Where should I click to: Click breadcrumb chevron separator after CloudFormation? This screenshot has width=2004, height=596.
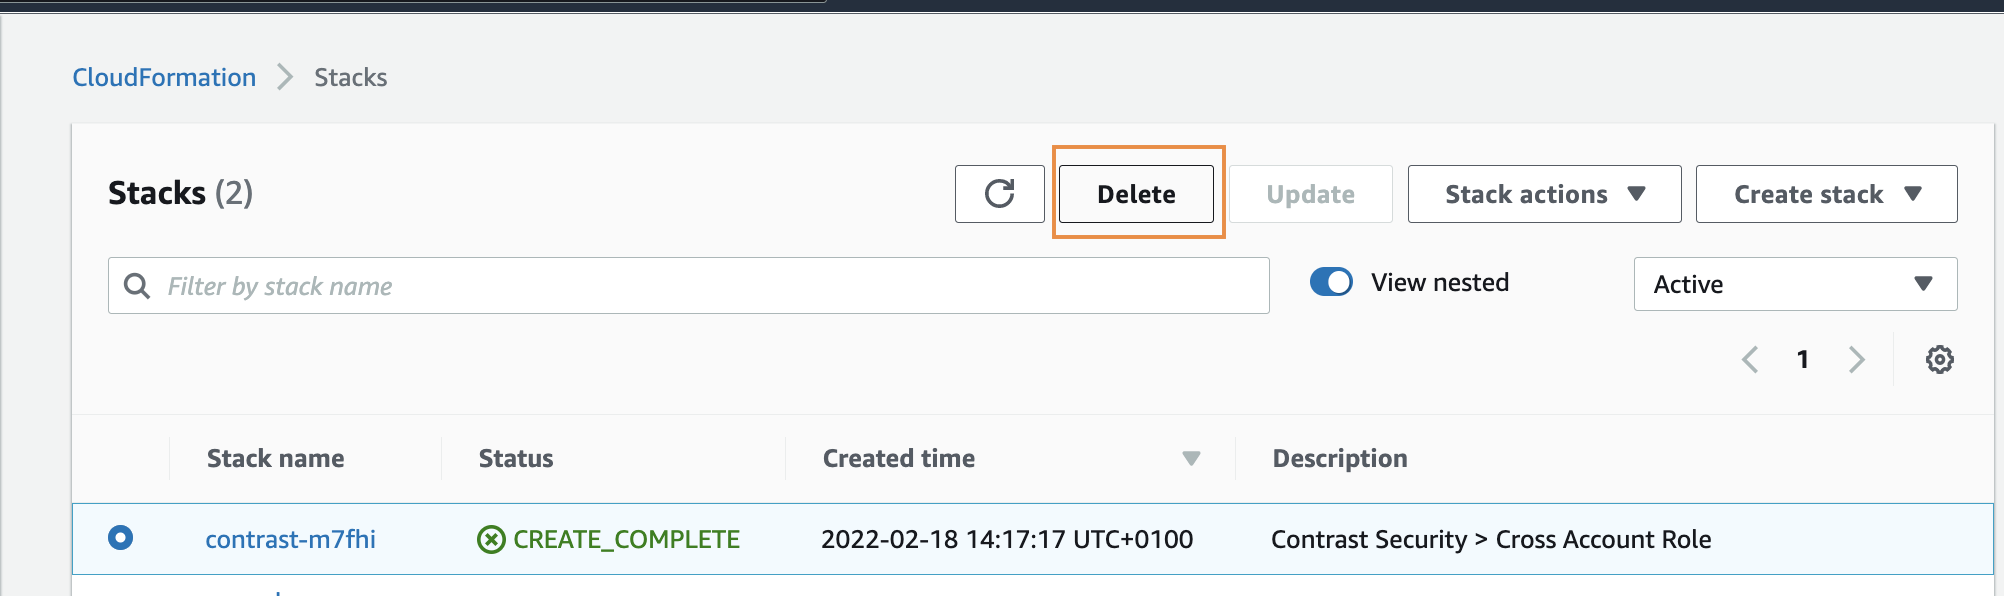(x=285, y=77)
